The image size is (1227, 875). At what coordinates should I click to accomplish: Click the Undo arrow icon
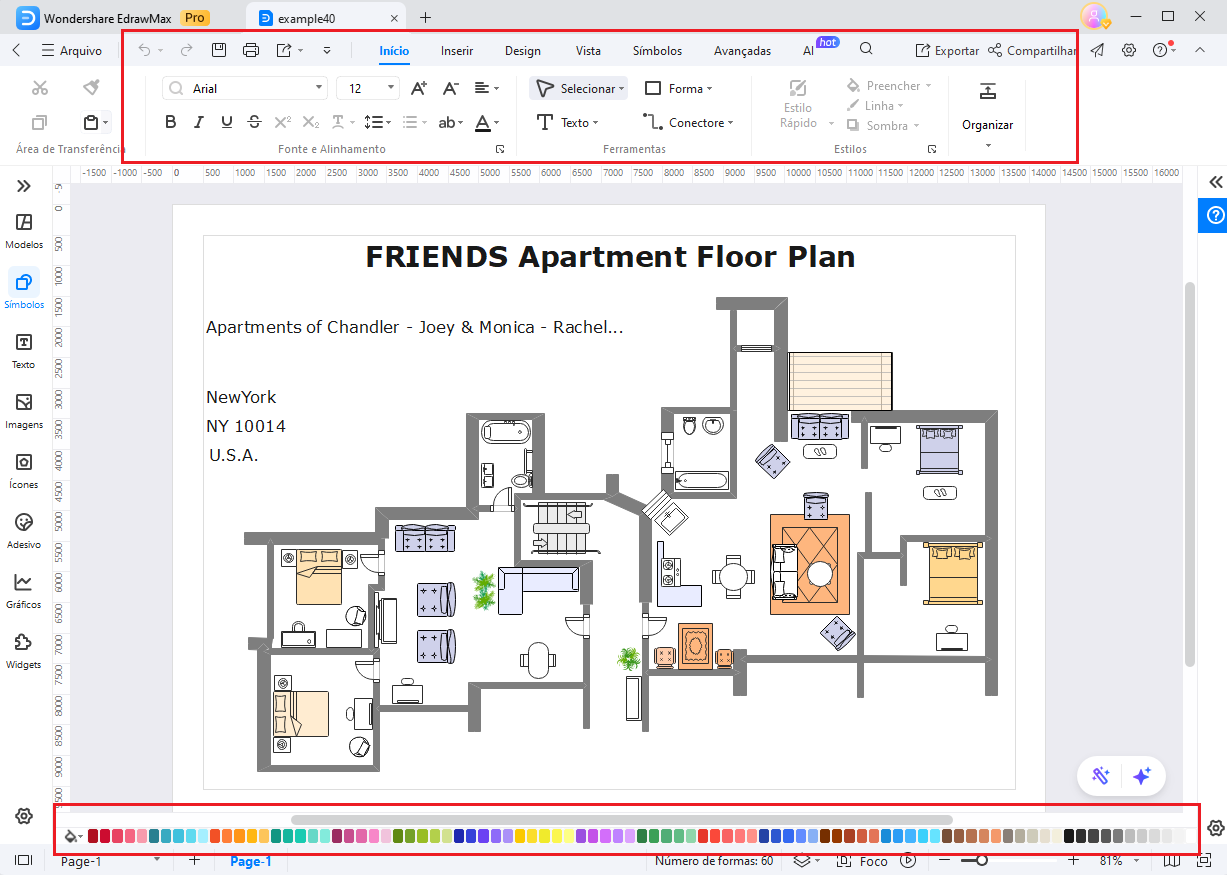coord(144,50)
